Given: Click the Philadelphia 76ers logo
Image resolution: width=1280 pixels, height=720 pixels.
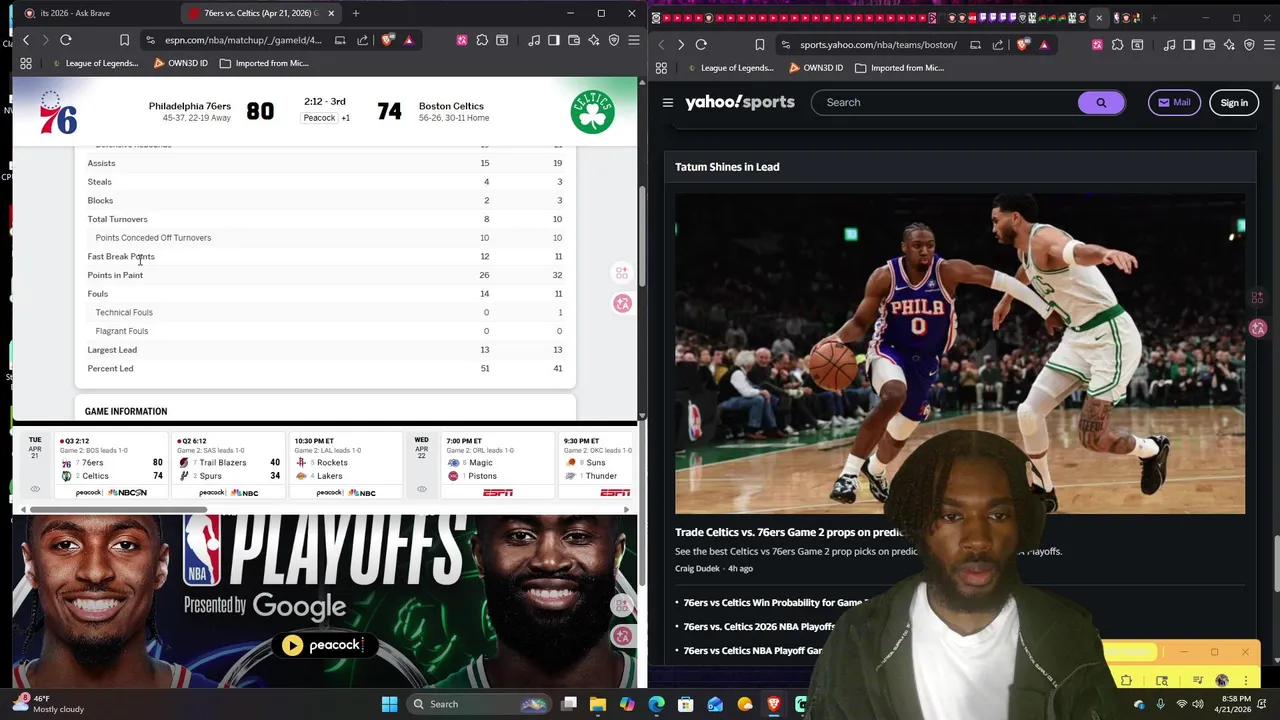Looking at the screenshot, I should tap(58, 113).
